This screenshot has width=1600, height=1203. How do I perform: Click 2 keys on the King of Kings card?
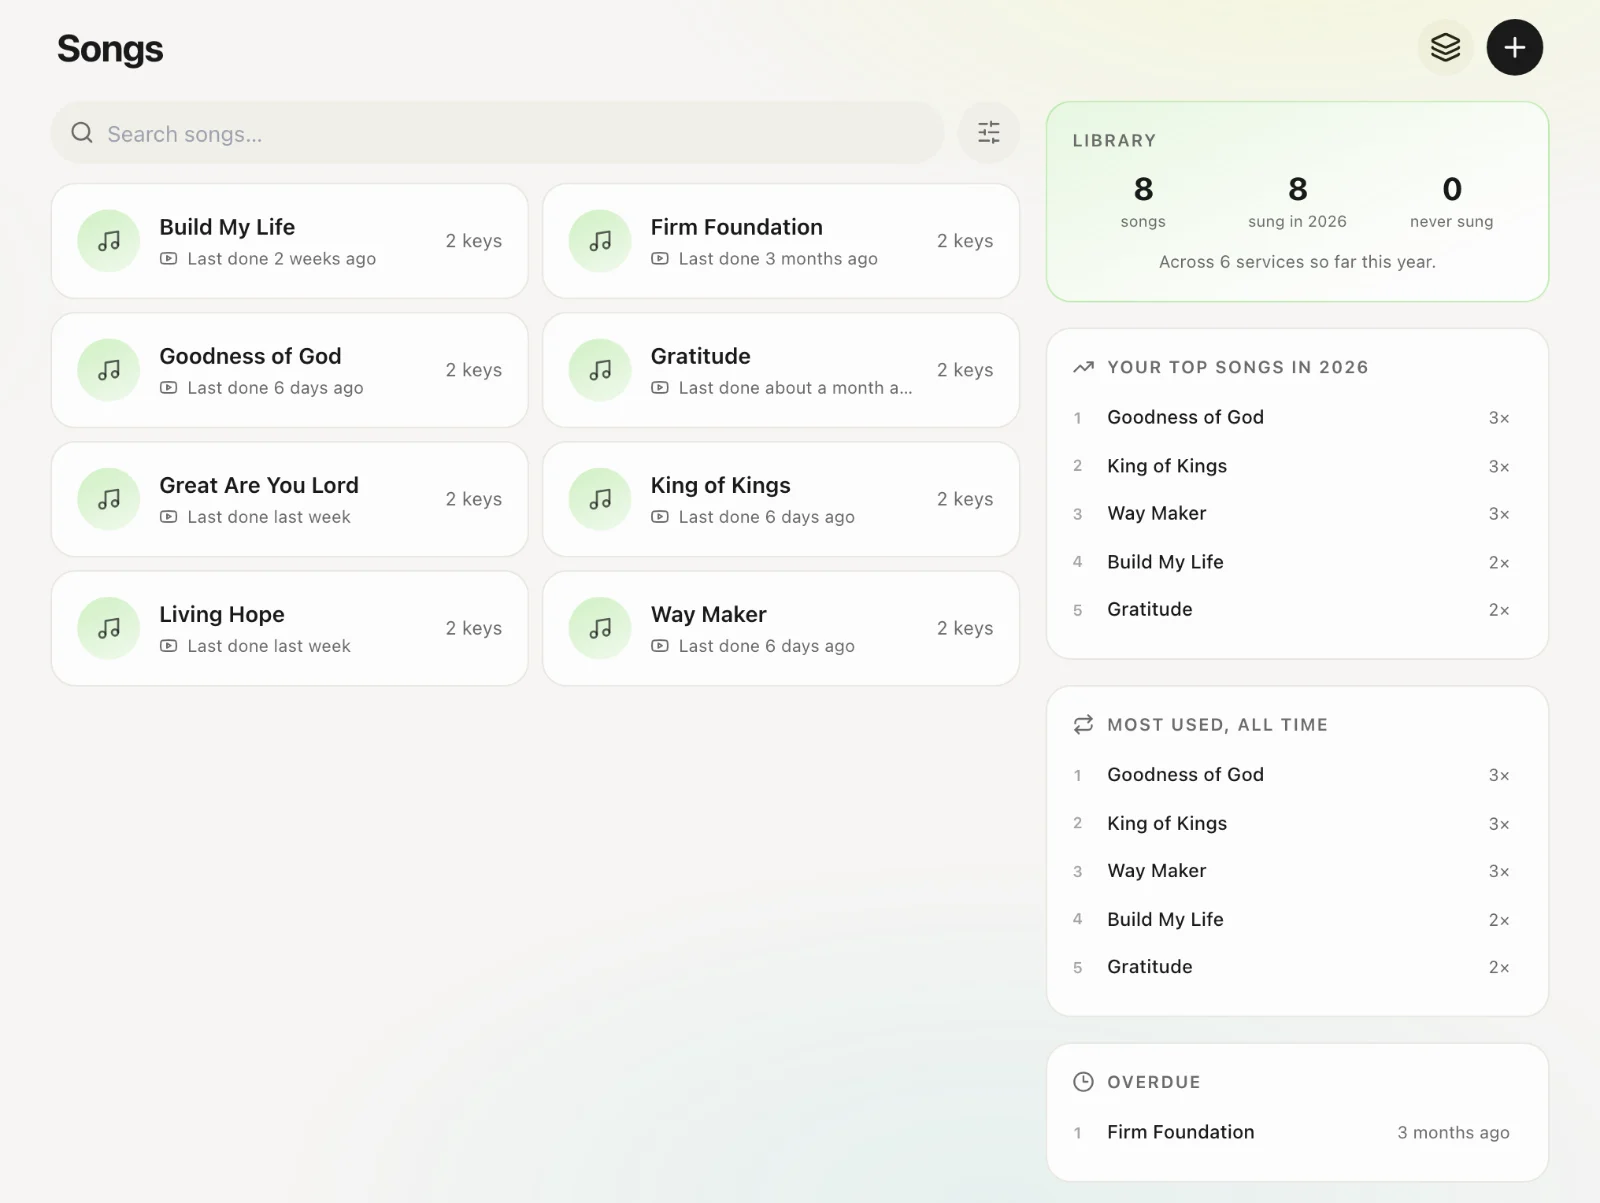(965, 499)
